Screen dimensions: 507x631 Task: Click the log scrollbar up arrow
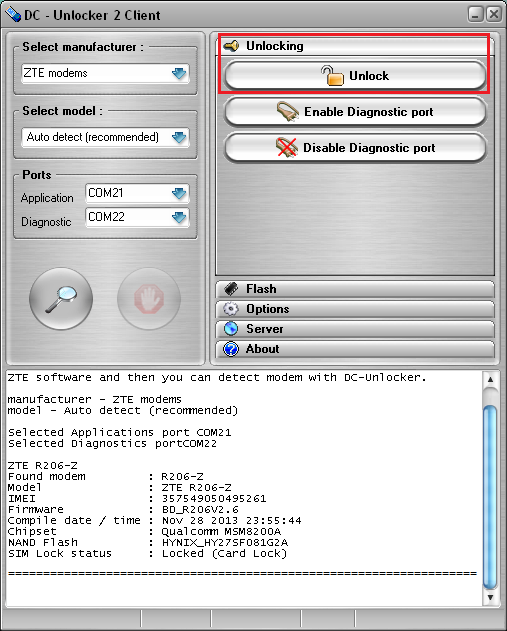[x=490, y=379]
